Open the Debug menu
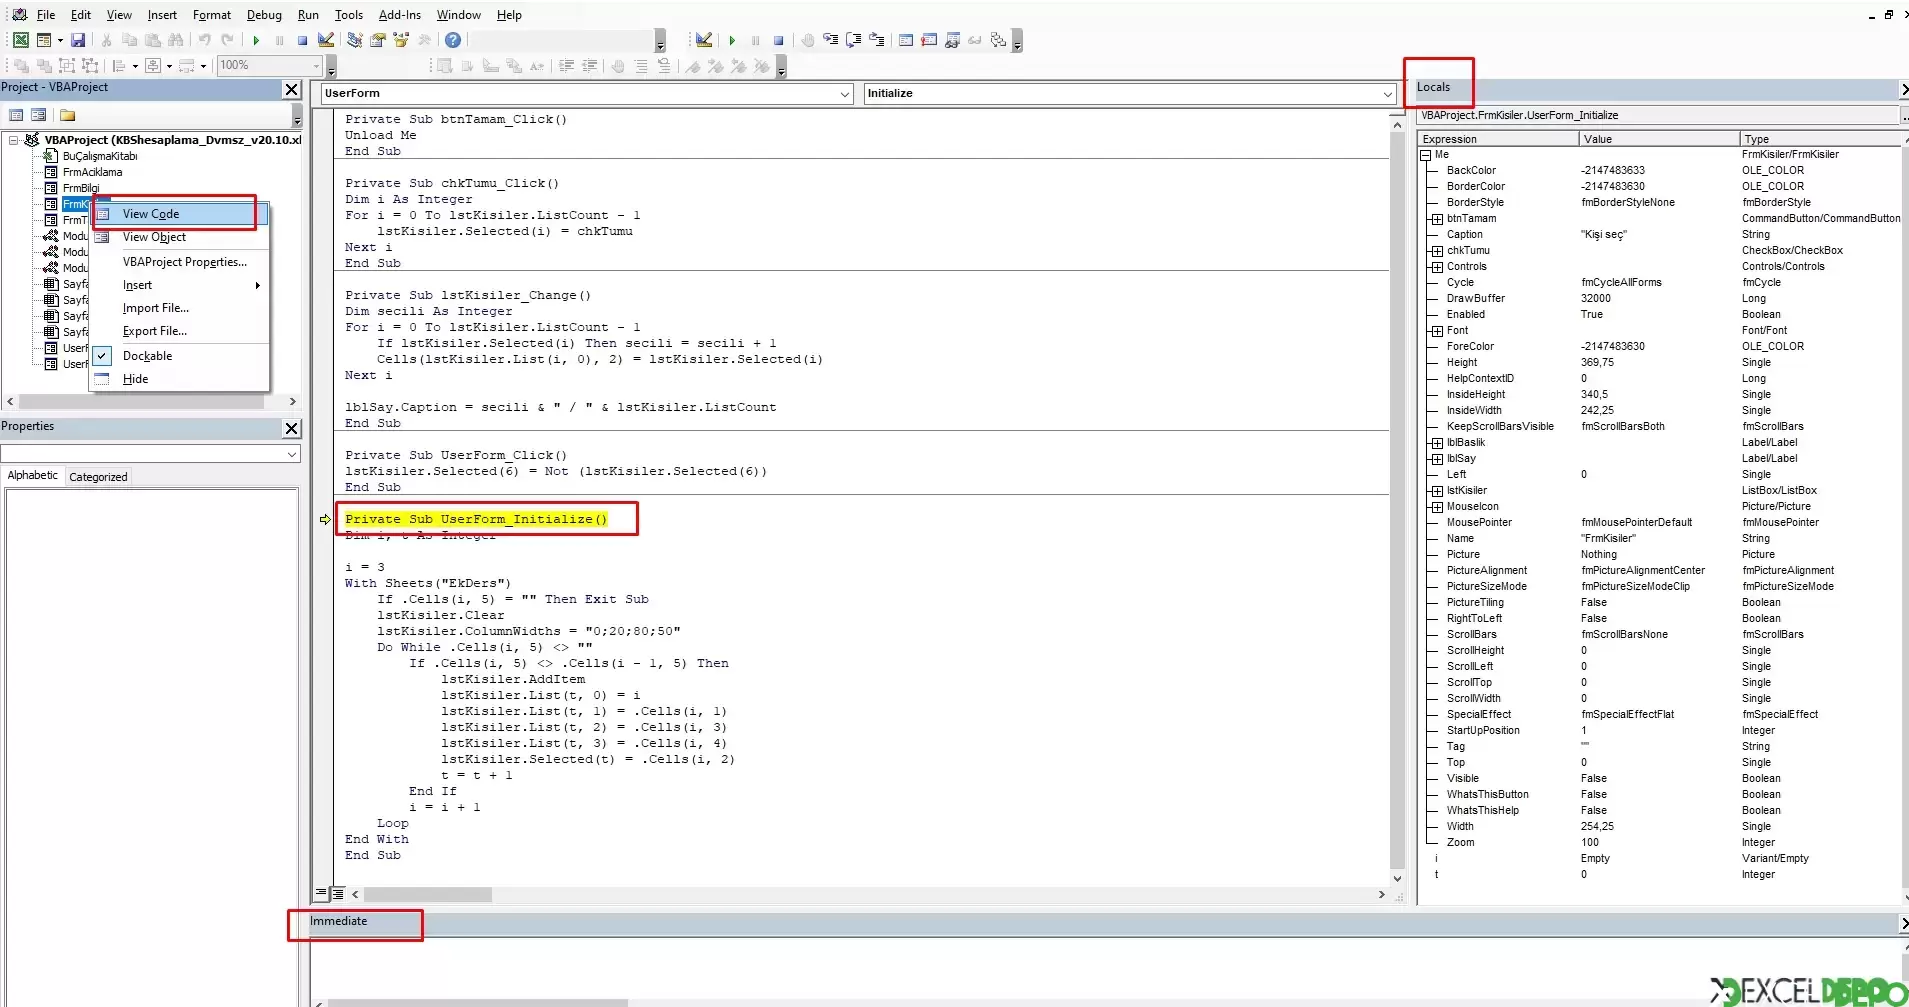Viewport: 1909px width, 1007px height. point(264,15)
